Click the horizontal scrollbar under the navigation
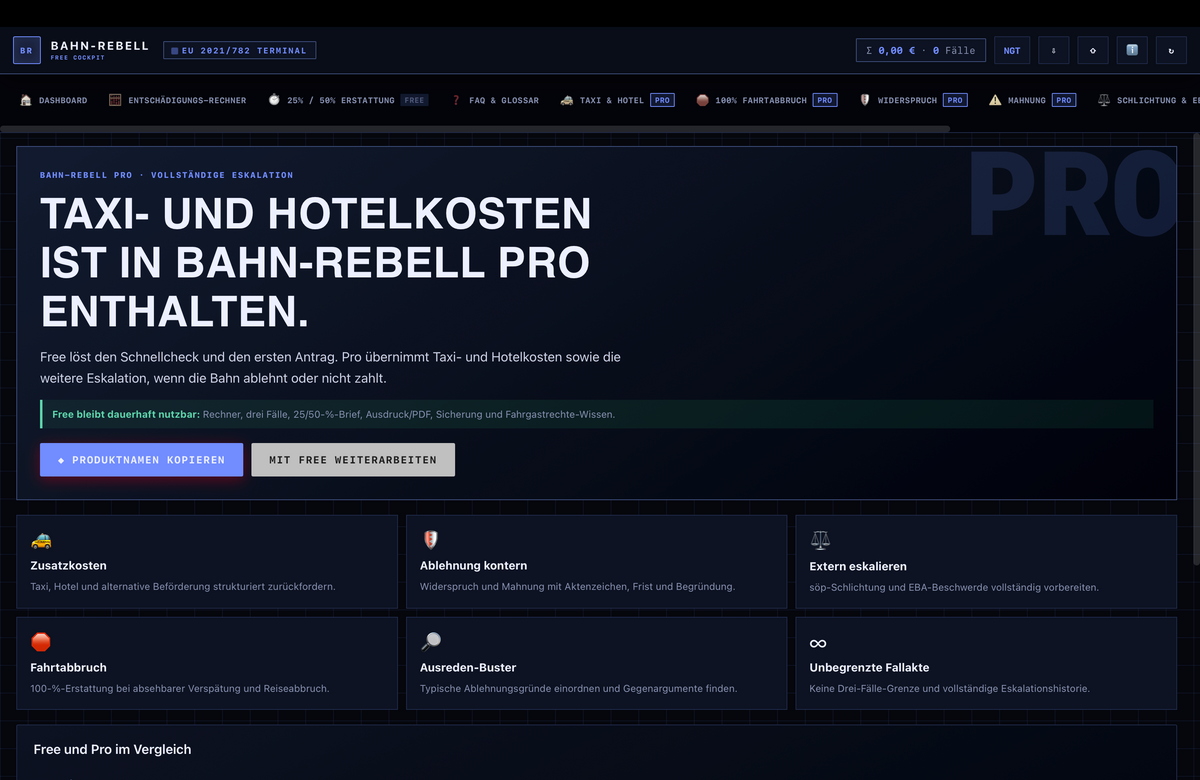Screen dimensions: 1200x780 [x=475, y=129]
